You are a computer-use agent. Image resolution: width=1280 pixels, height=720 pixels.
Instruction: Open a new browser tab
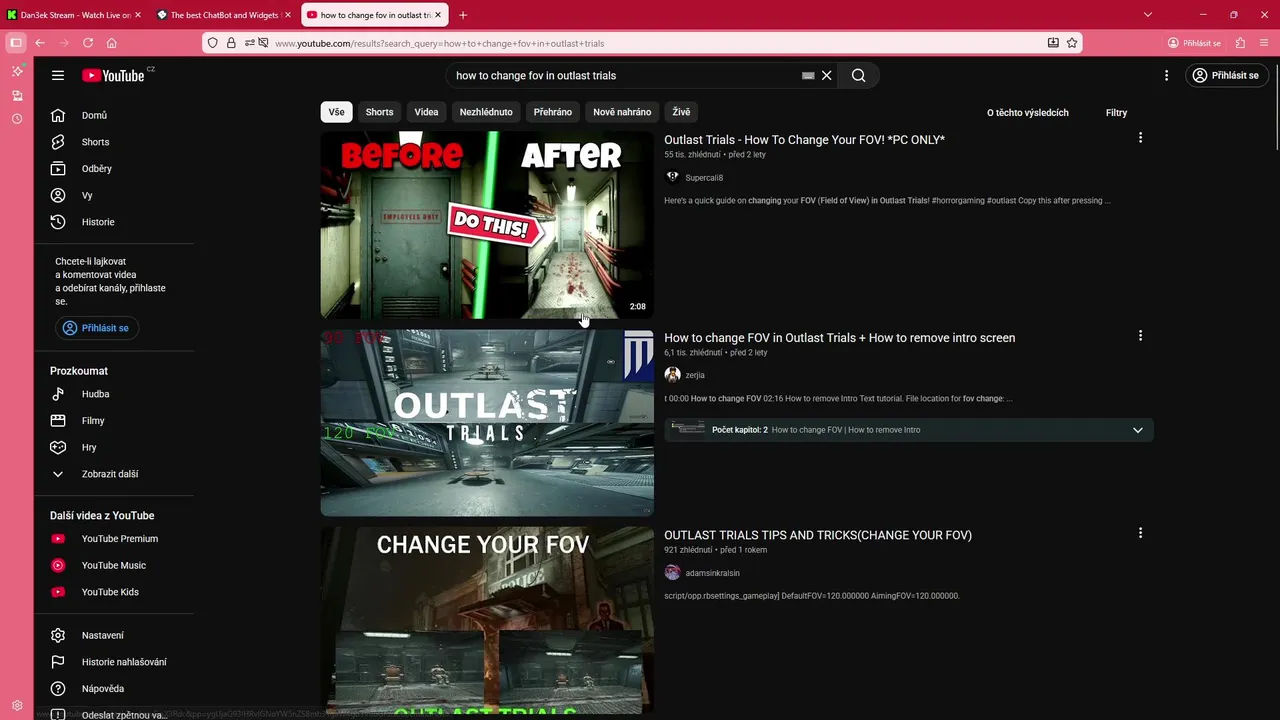[x=463, y=15]
